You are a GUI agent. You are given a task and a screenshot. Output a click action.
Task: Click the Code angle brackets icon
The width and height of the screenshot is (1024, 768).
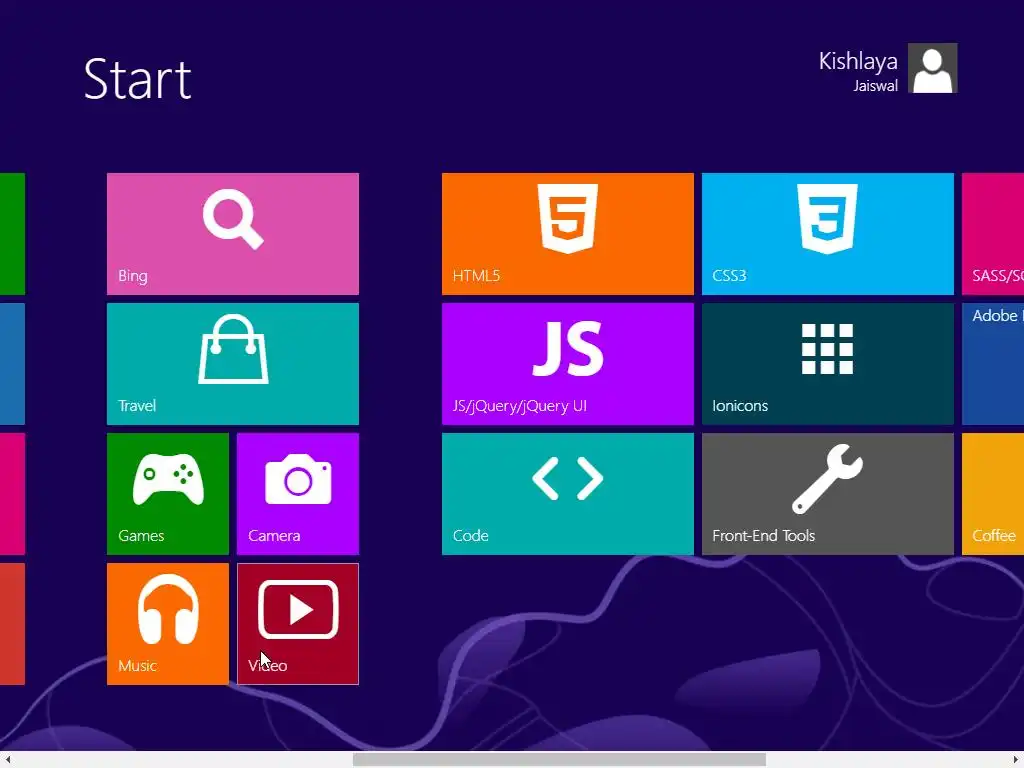[x=568, y=479]
